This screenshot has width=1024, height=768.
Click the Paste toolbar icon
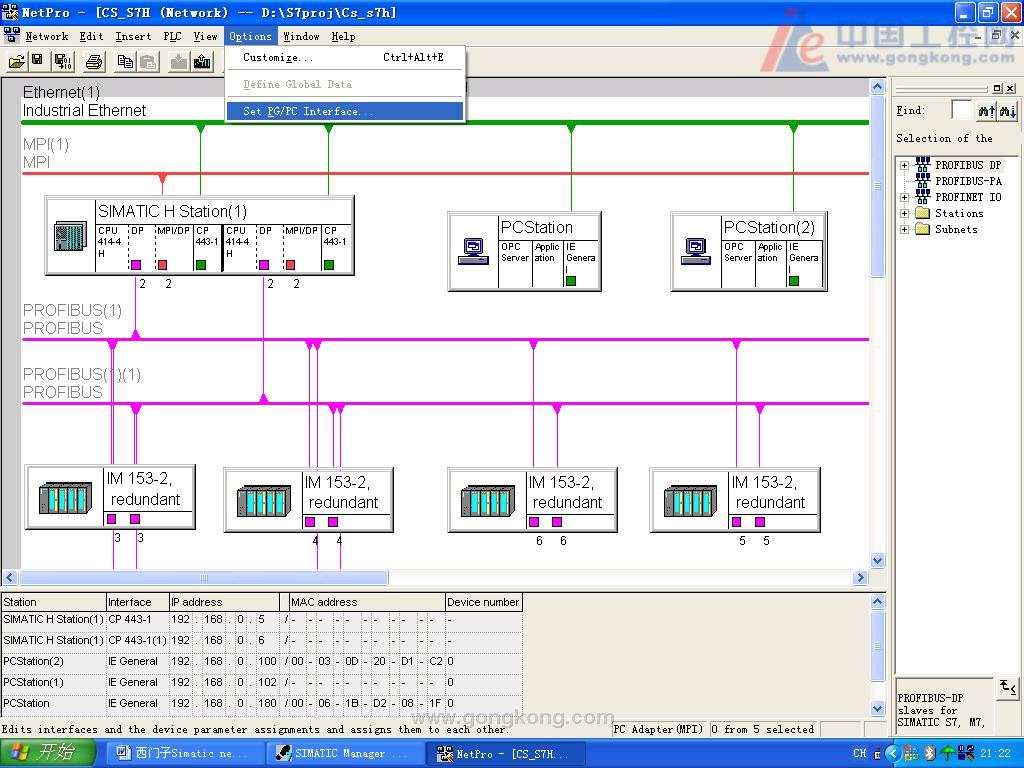pos(149,62)
